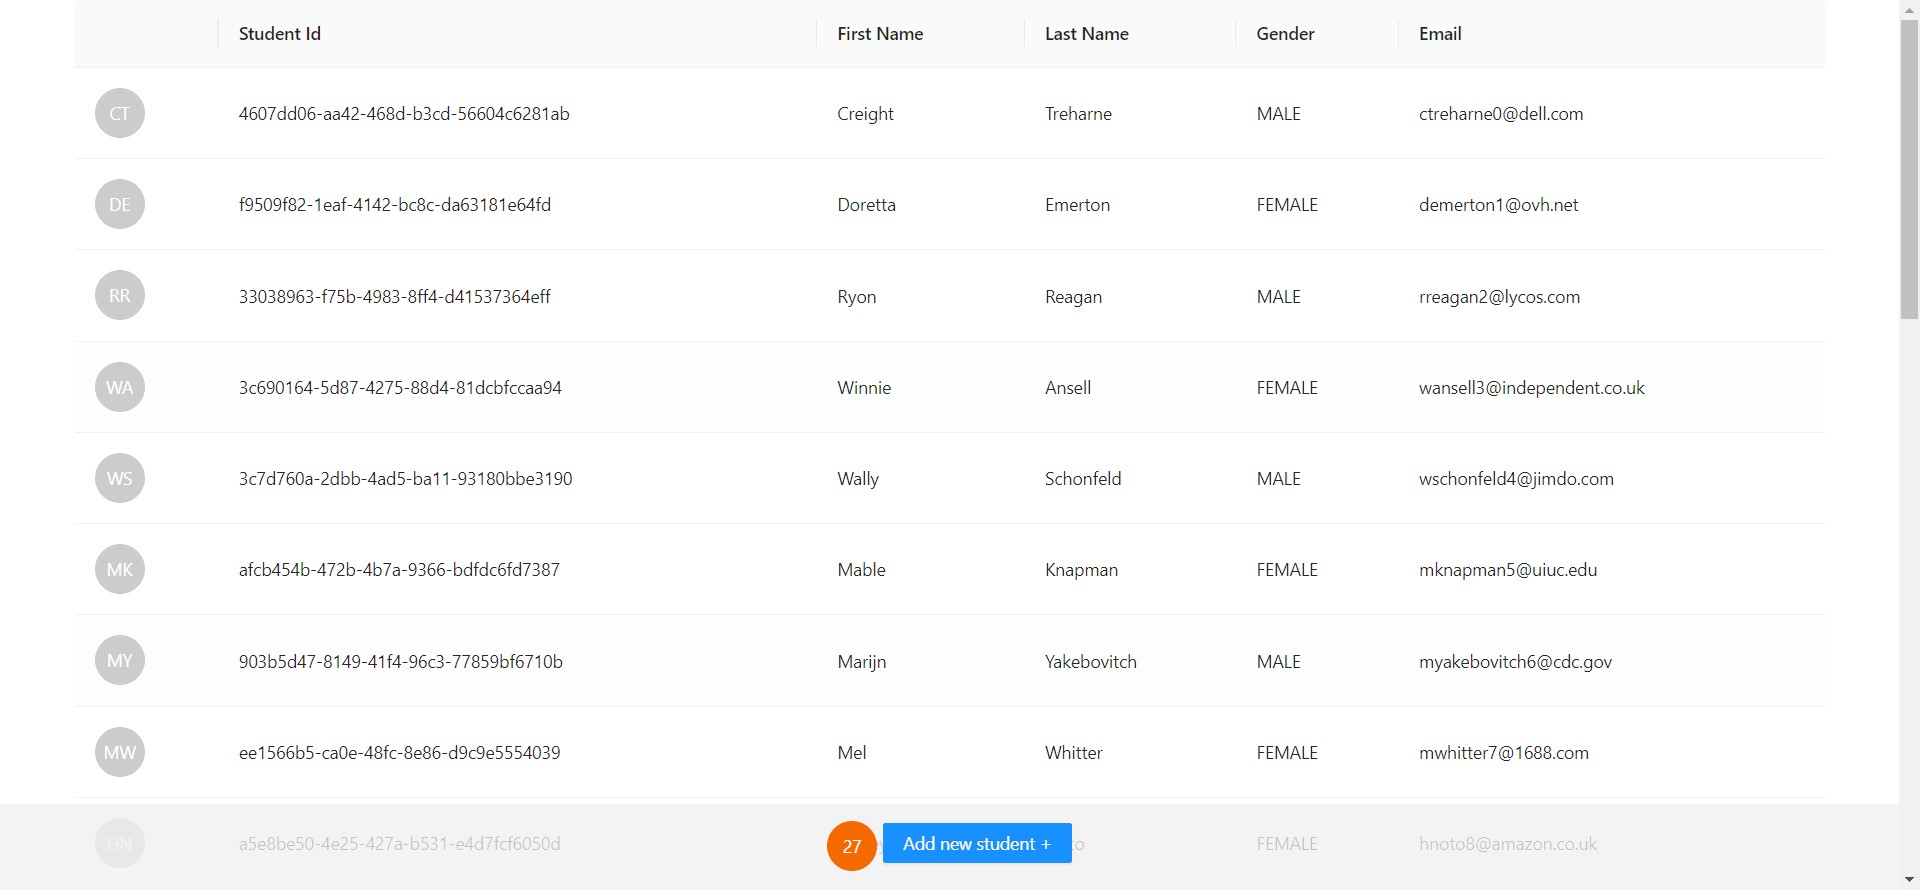Click the MK avatar icon
Screen dimensions: 1920x890
(120, 569)
